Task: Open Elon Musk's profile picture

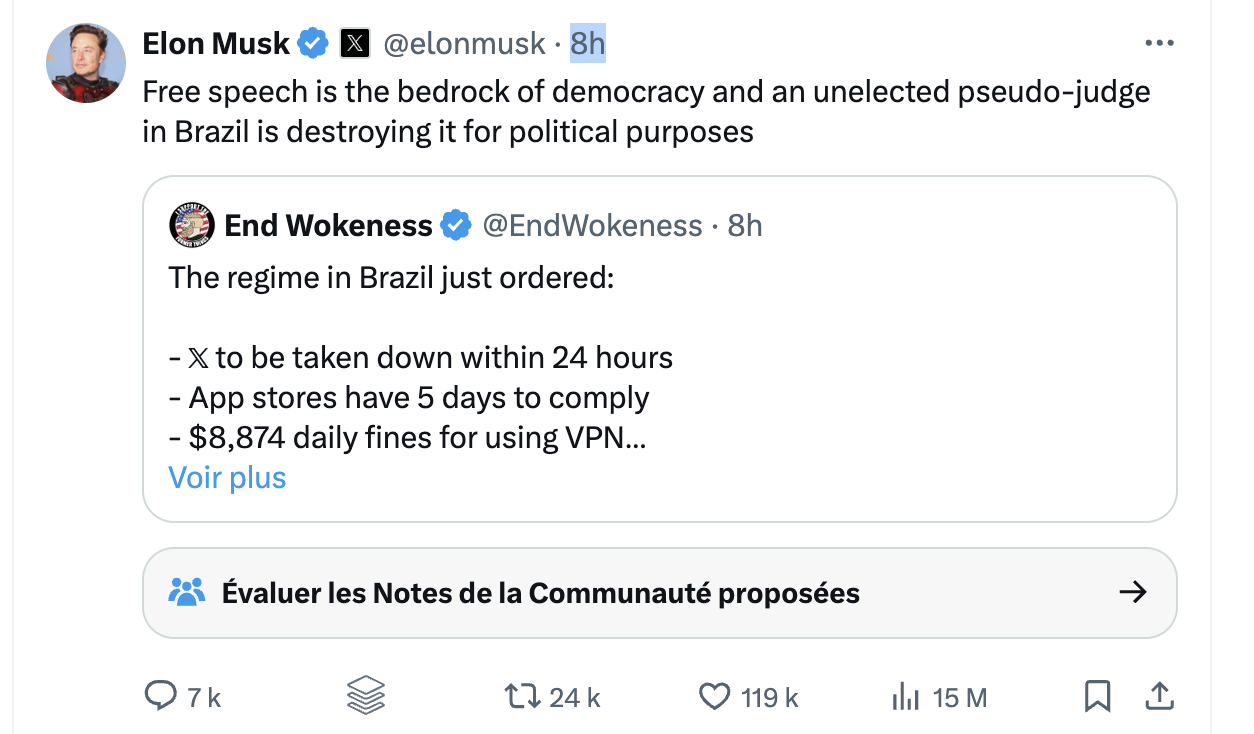Action: coord(86,63)
